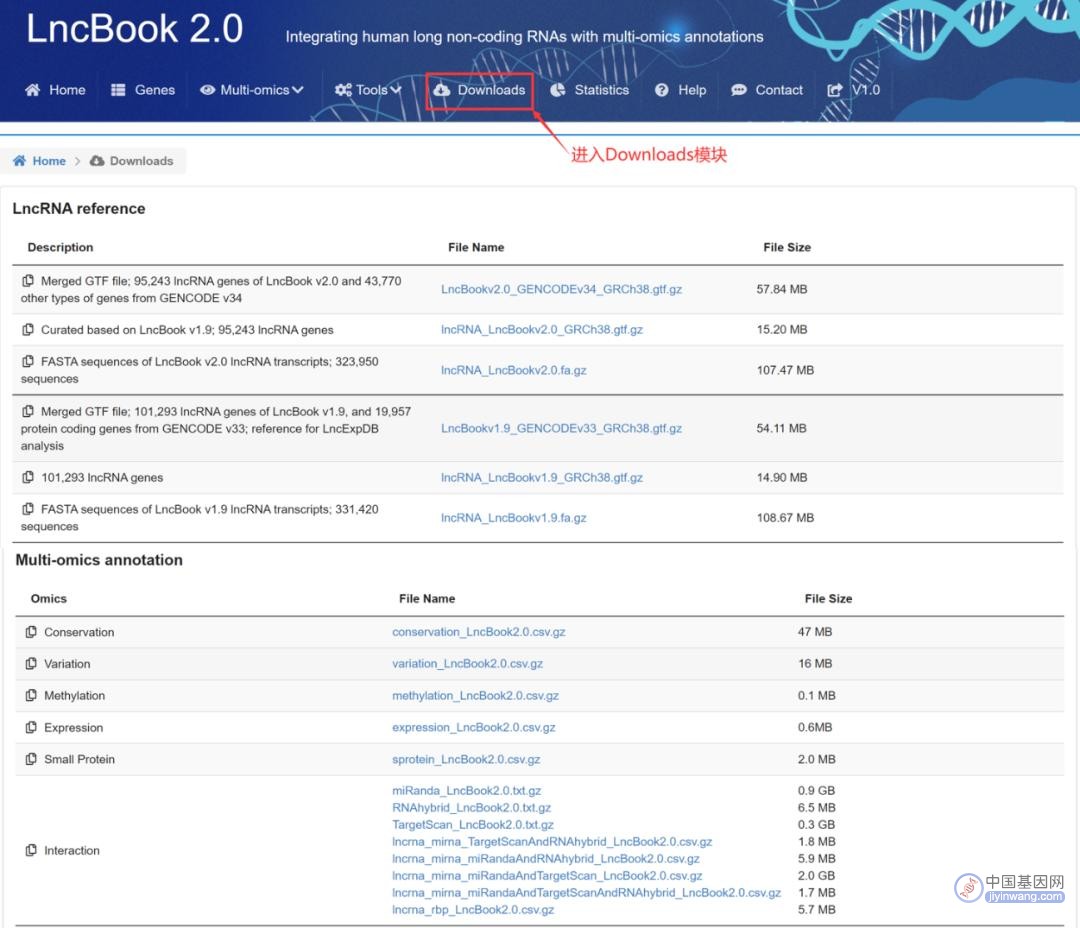Image resolution: width=1080 pixels, height=928 pixels.
Task: Download lncrna_mirna_miRandaAndTargetScanAndRNAhybrid csv file
Action: 587,893
